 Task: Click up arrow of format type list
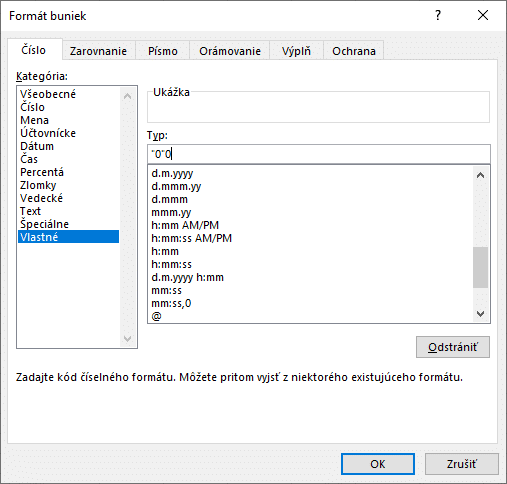click(480, 175)
